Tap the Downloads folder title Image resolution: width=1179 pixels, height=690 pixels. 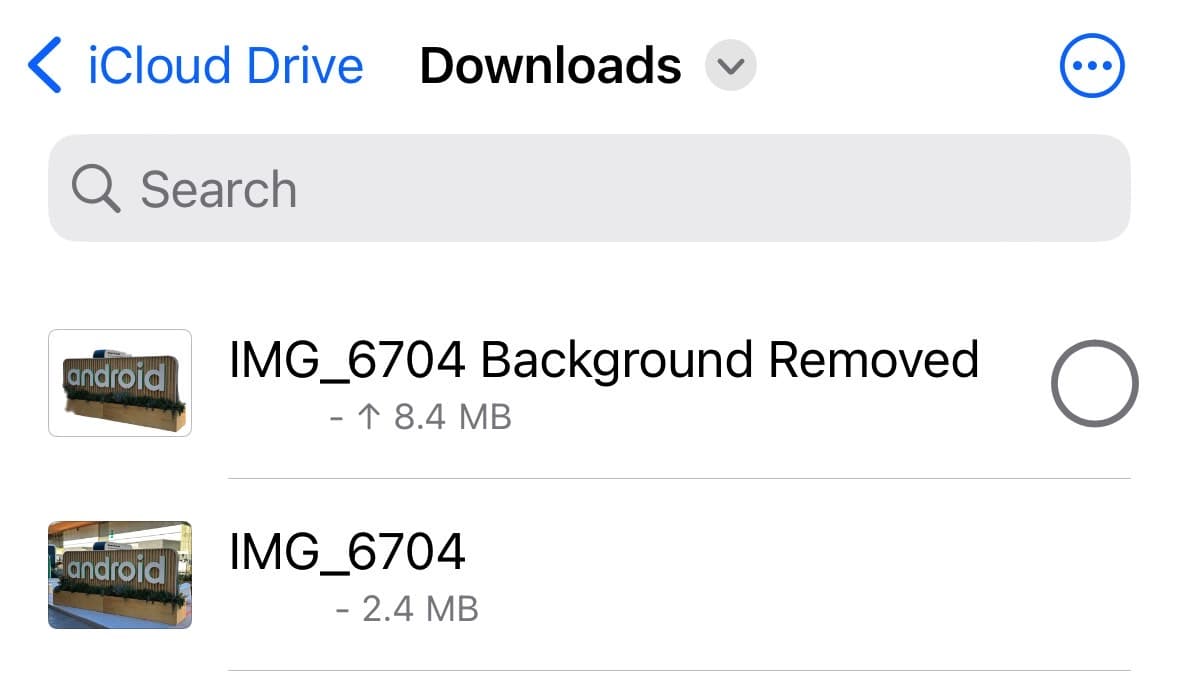pyautogui.click(x=550, y=66)
